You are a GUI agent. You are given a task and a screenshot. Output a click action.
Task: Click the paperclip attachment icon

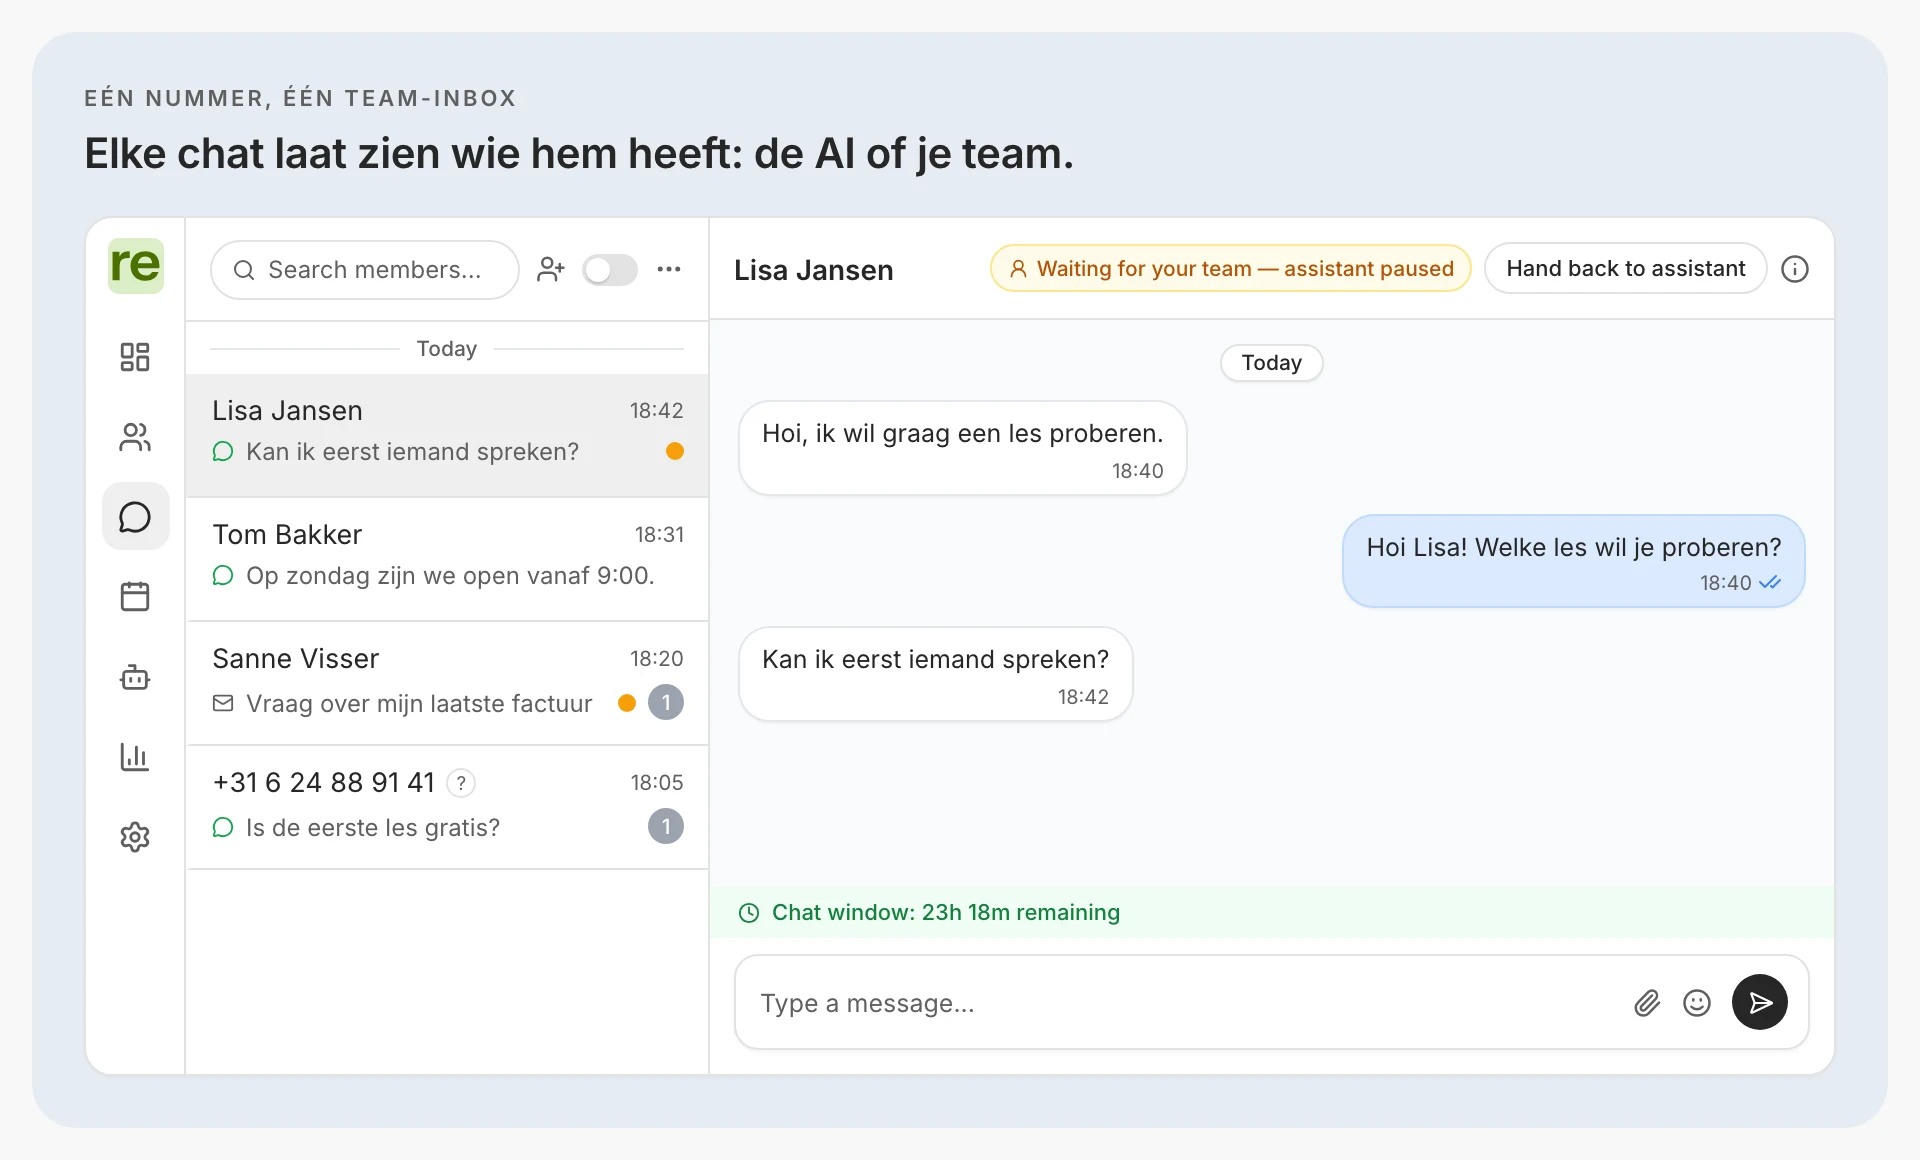(1647, 1003)
